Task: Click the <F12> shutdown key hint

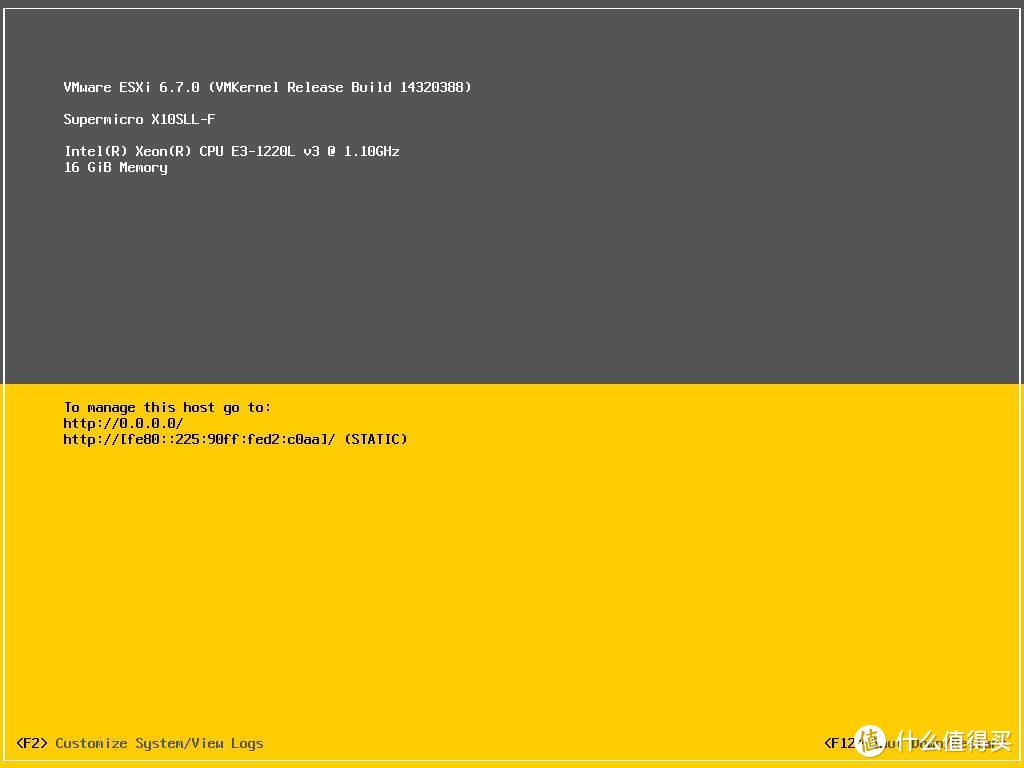Action: pyautogui.click(x=840, y=743)
